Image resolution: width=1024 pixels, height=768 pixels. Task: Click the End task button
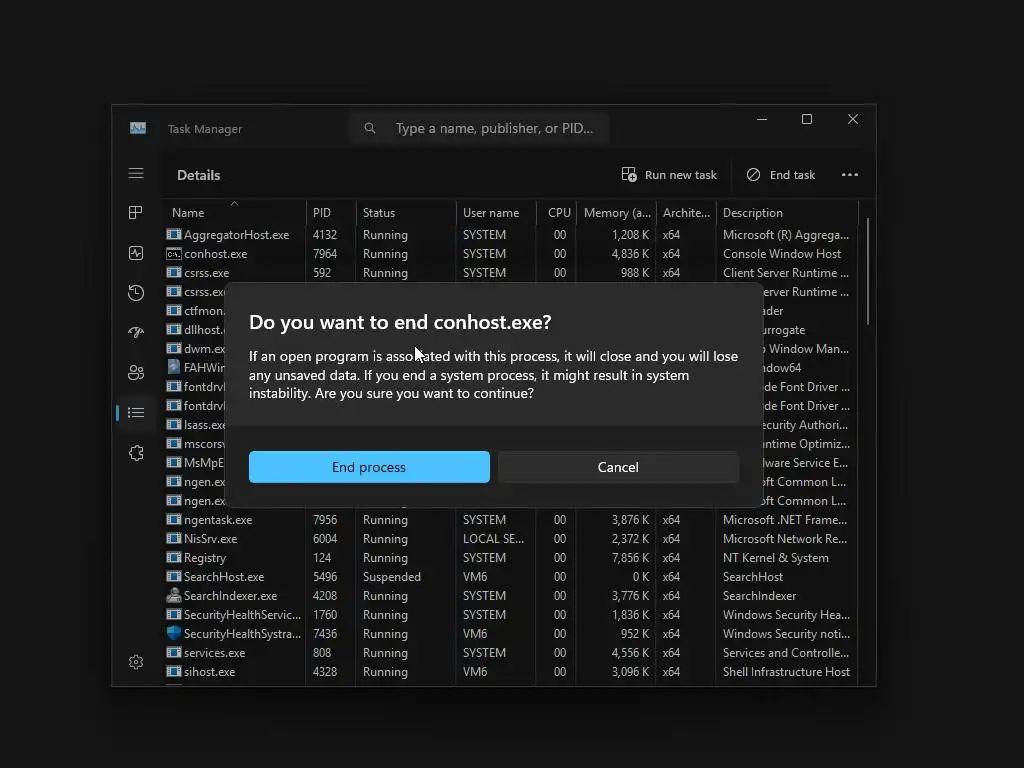[x=781, y=174]
